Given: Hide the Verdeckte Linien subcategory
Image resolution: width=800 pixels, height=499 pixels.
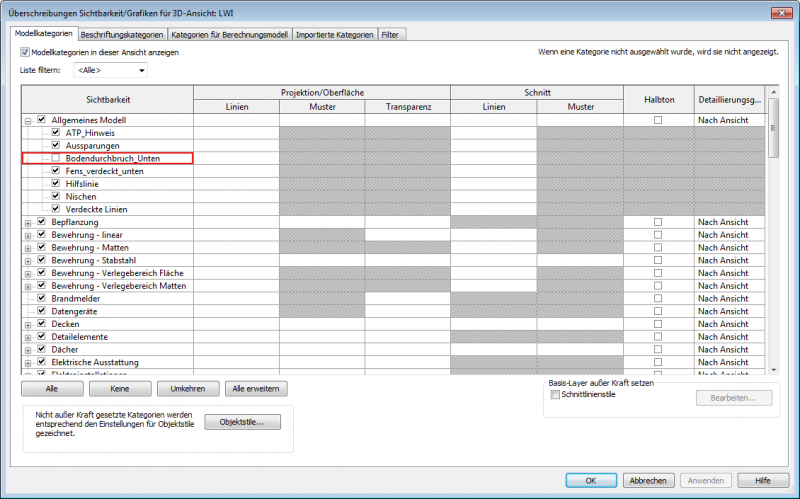Looking at the screenshot, I should coord(56,209).
